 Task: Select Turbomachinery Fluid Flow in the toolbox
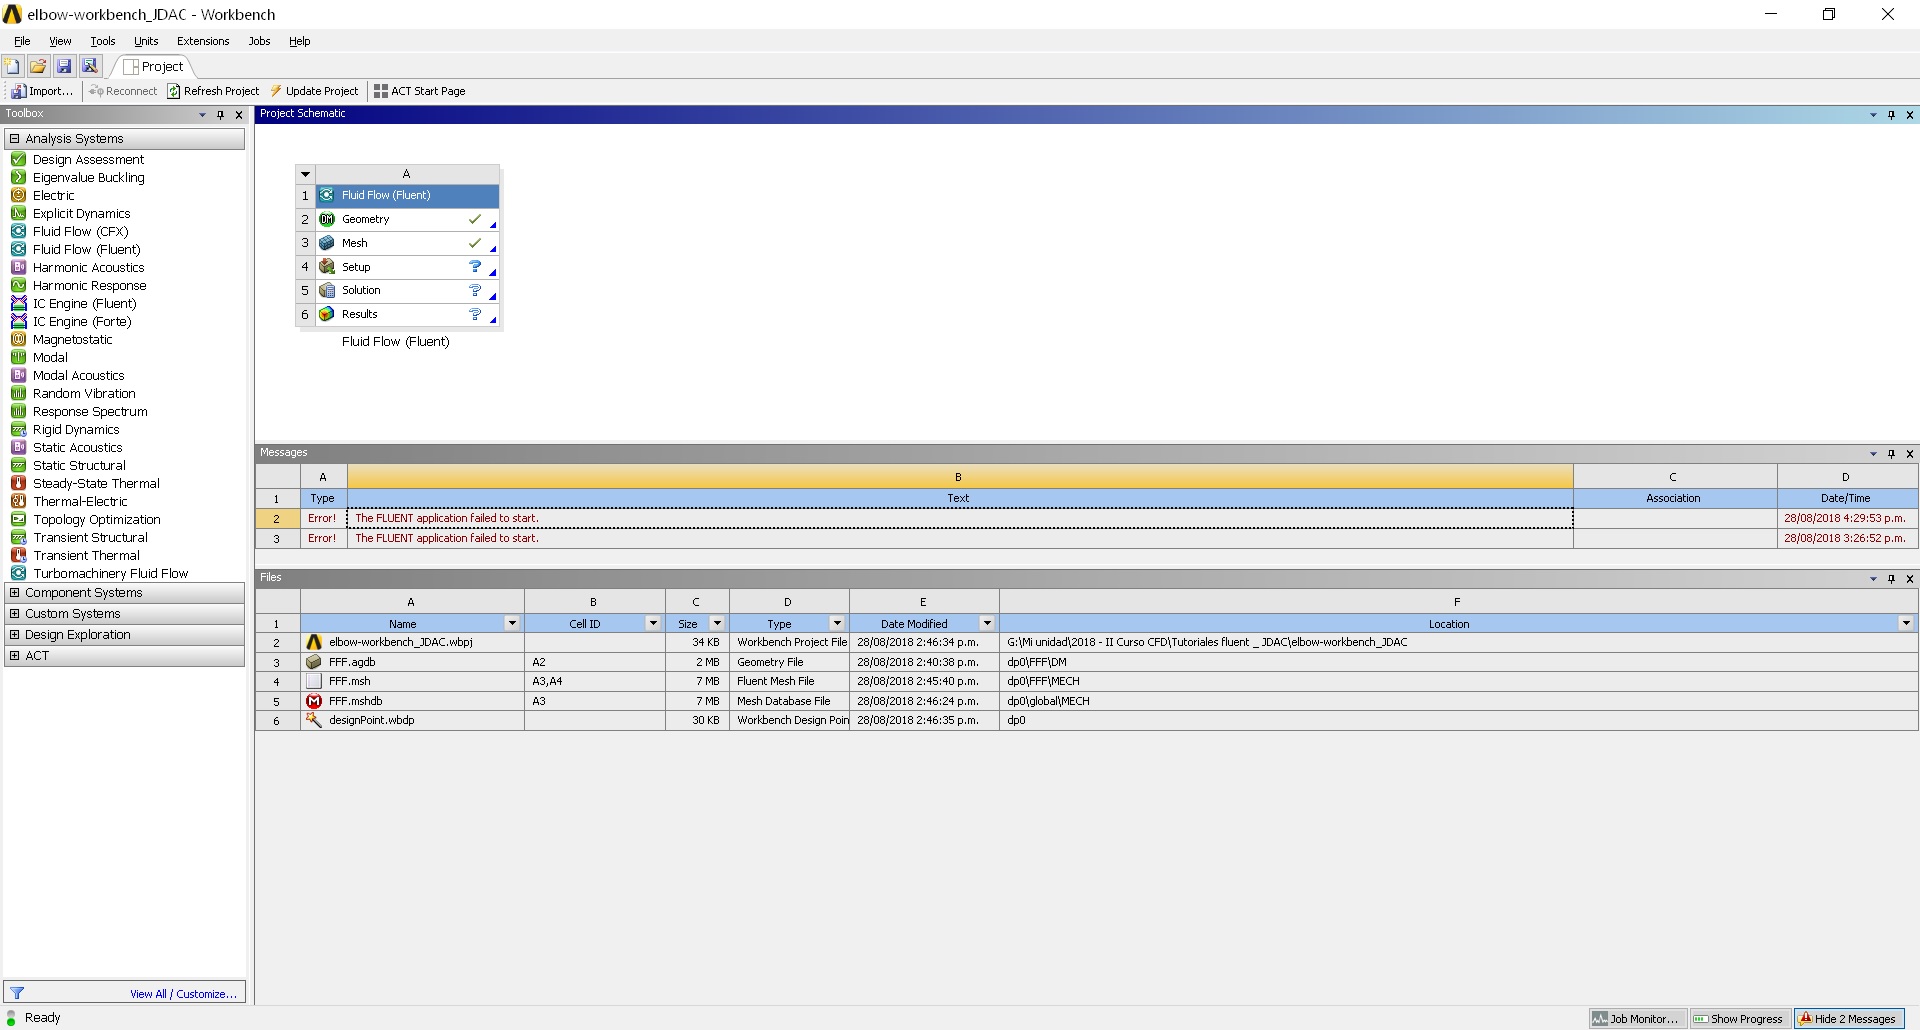point(110,573)
